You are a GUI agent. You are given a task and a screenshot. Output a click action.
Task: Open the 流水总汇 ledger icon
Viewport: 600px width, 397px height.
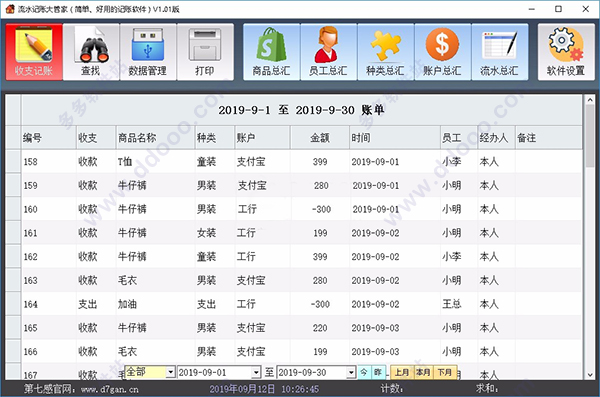[x=499, y=52]
